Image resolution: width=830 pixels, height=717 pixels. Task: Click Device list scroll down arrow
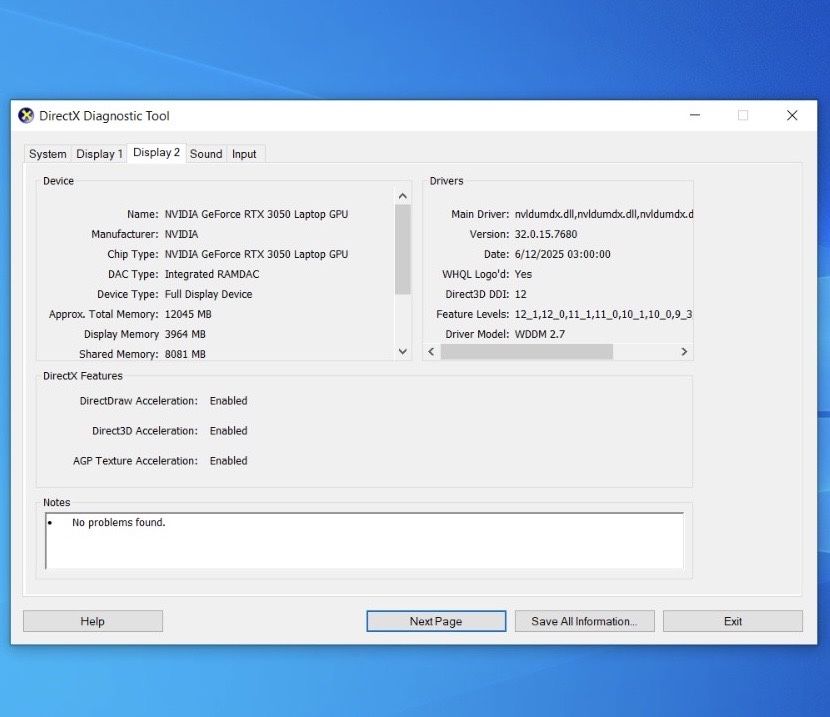pos(403,351)
